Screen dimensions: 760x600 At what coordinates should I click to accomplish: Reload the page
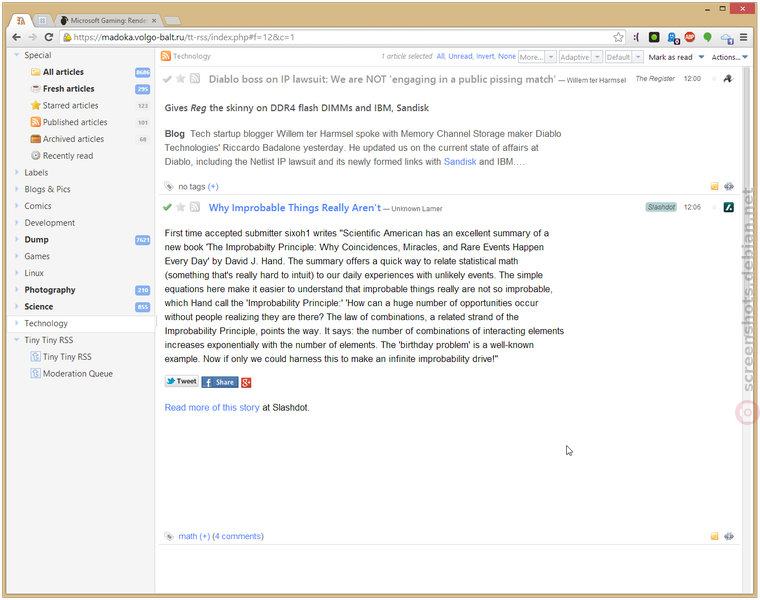coord(48,37)
